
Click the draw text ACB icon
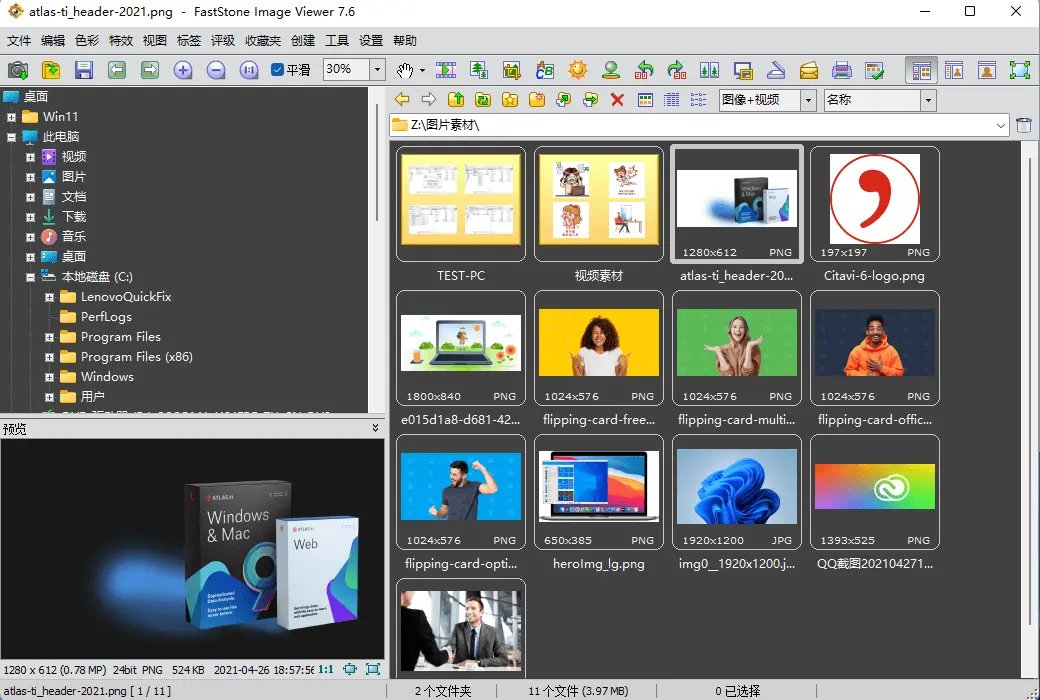pyautogui.click(x=545, y=70)
